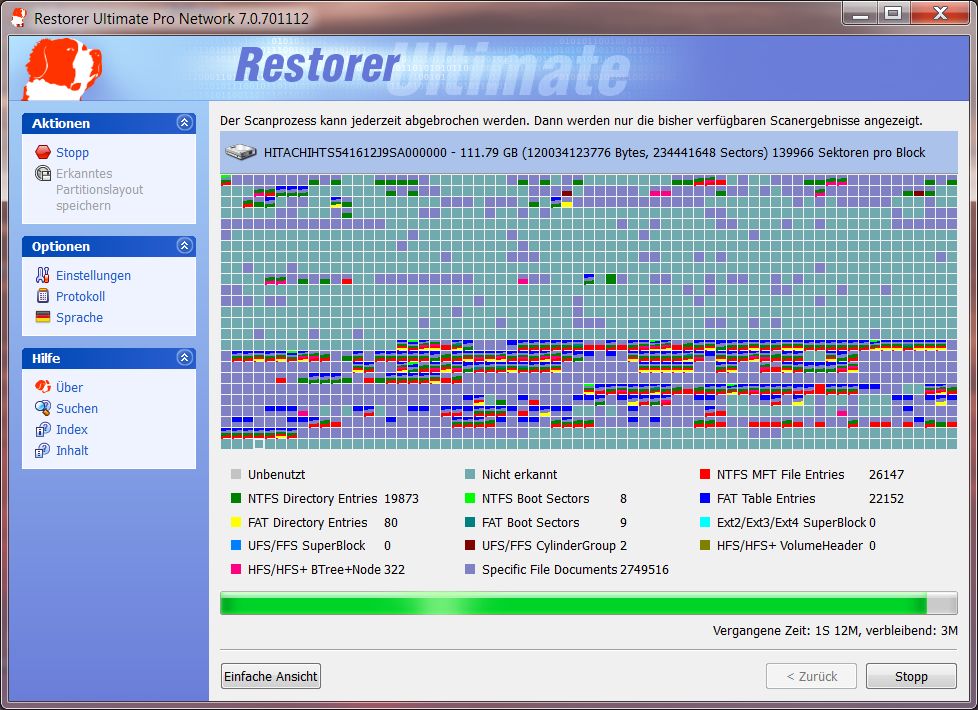
Task: Click the Aktionen panel header
Action: 109,123
